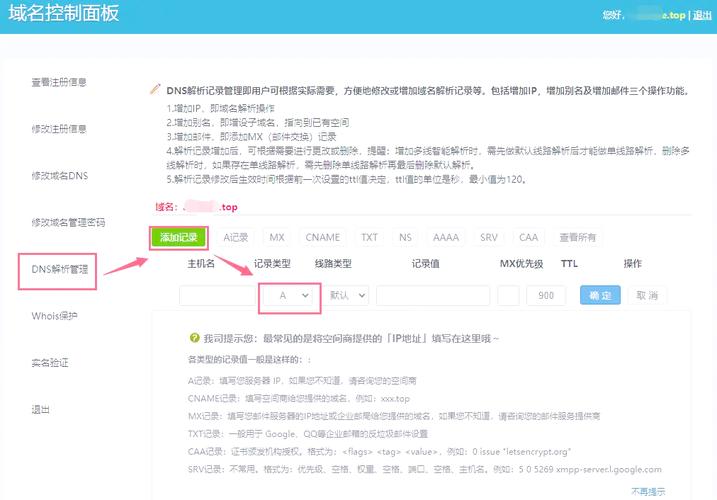View AAAA records tab
Viewport: 717px width, 500px height.
(x=446, y=237)
